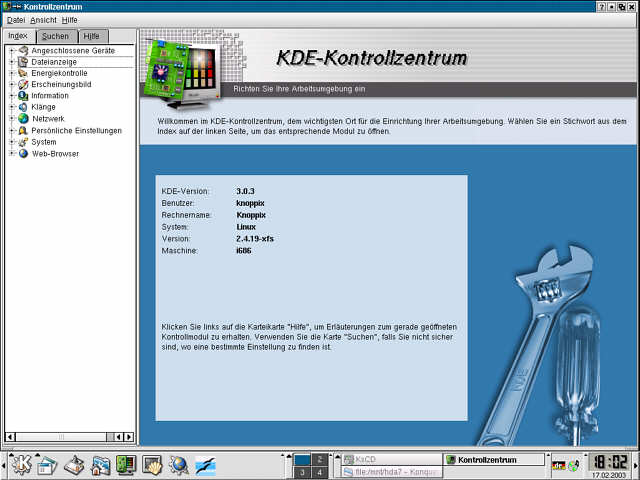Viewport: 640px width, 480px height.
Task: Switch to the Hilfe sidebar tab
Action: point(92,36)
